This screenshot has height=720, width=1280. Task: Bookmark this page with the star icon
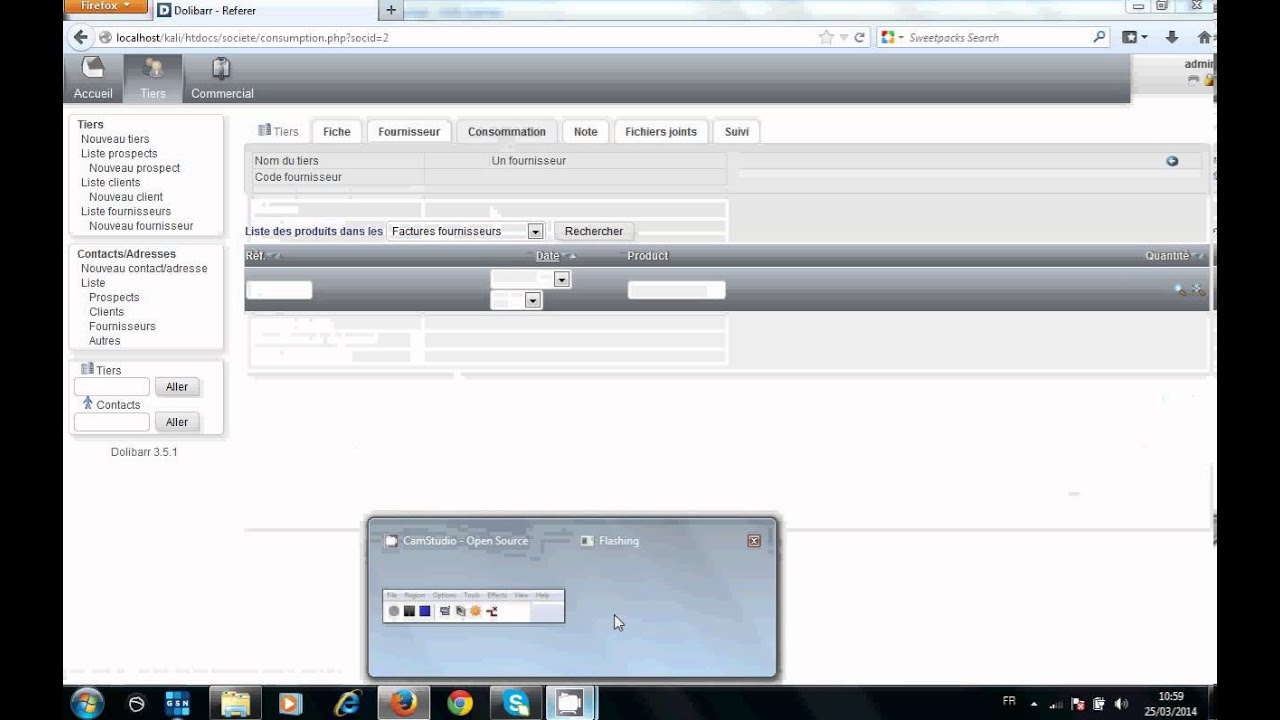click(826, 37)
